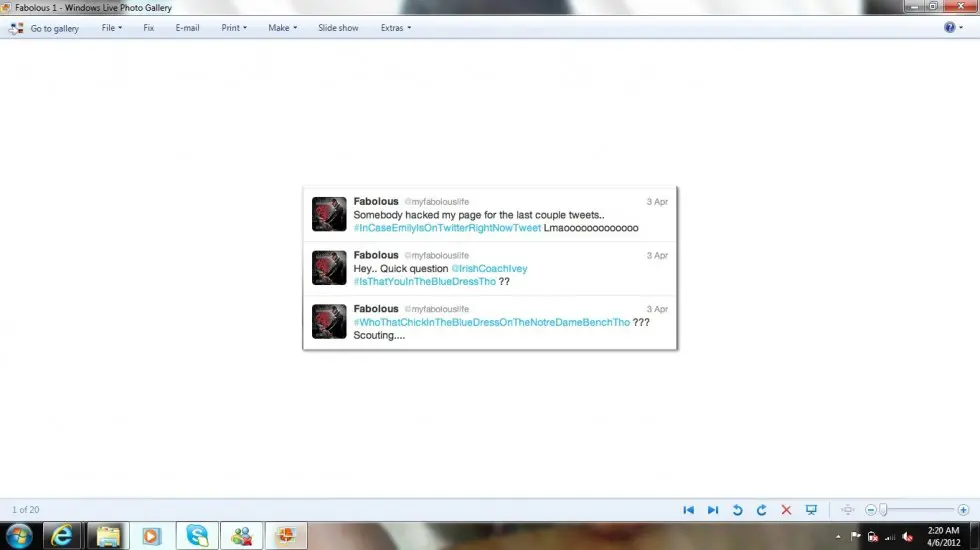Delete the current photo with red X
The image size is (980, 550).
click(786, 510)
